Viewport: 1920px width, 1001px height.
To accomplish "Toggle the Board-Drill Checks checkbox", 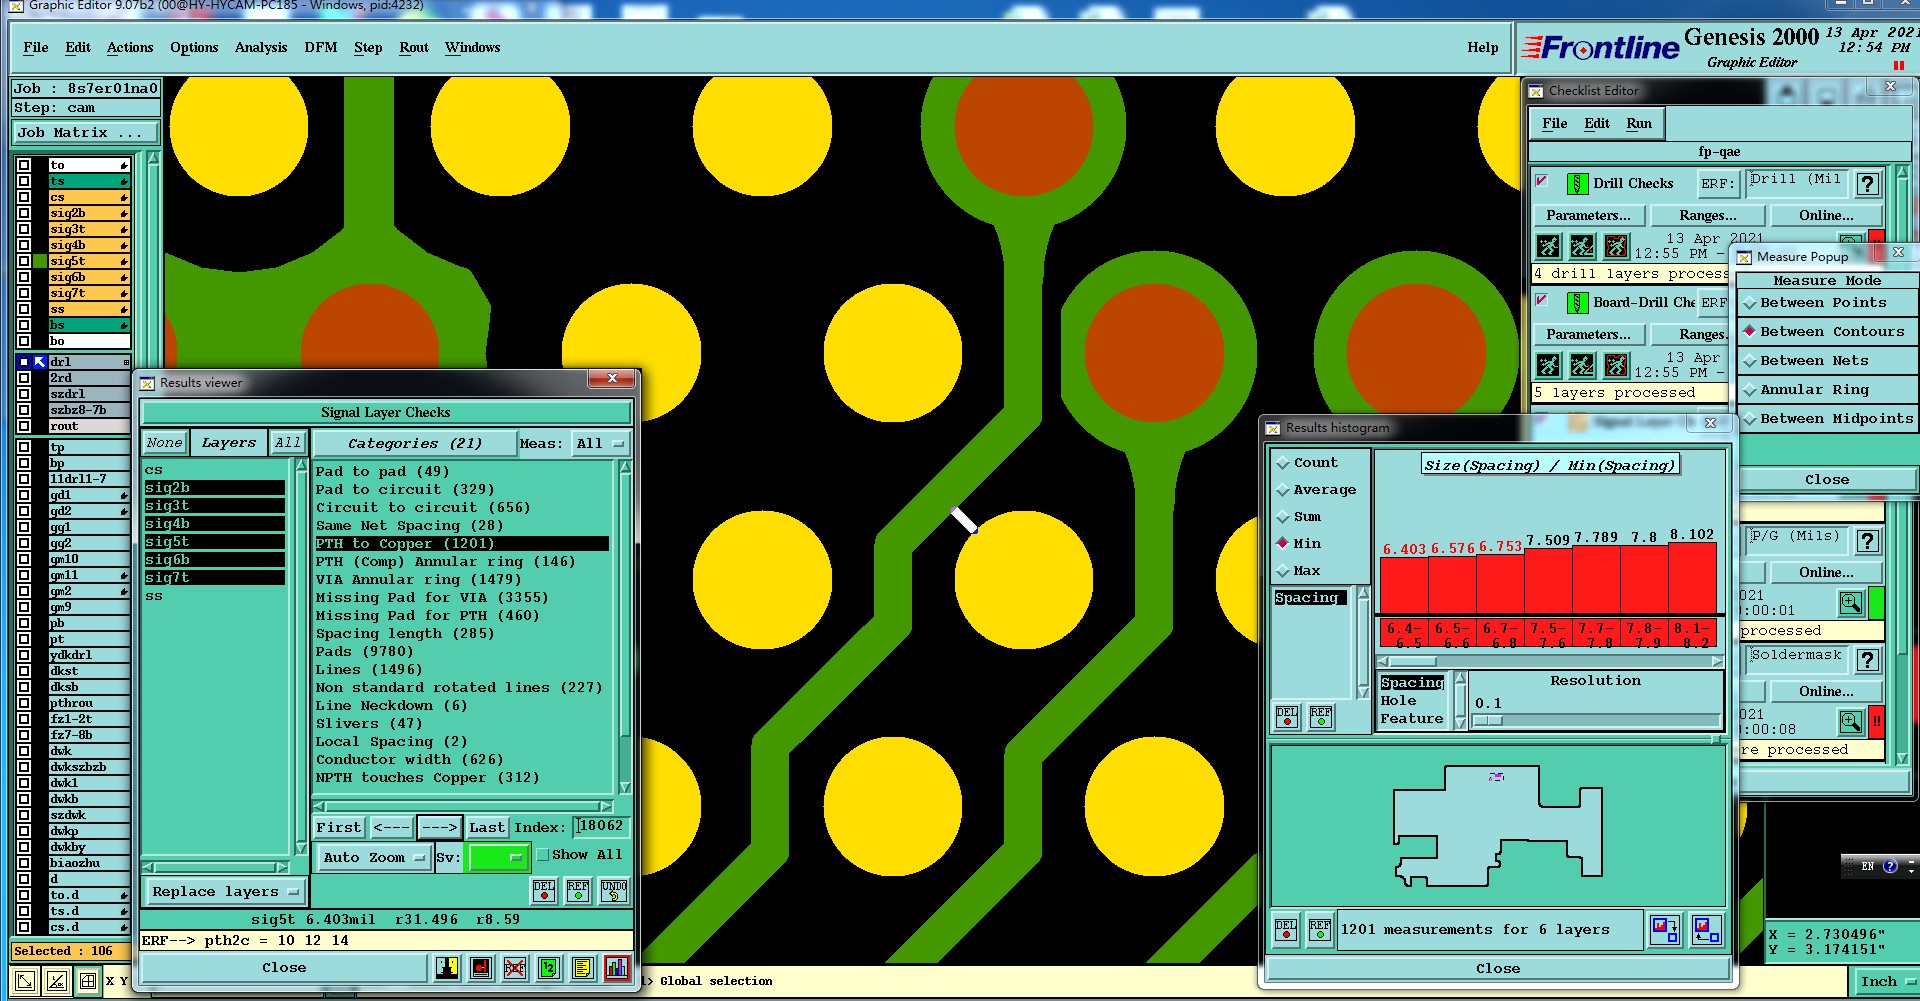I will pos(1542,300).
